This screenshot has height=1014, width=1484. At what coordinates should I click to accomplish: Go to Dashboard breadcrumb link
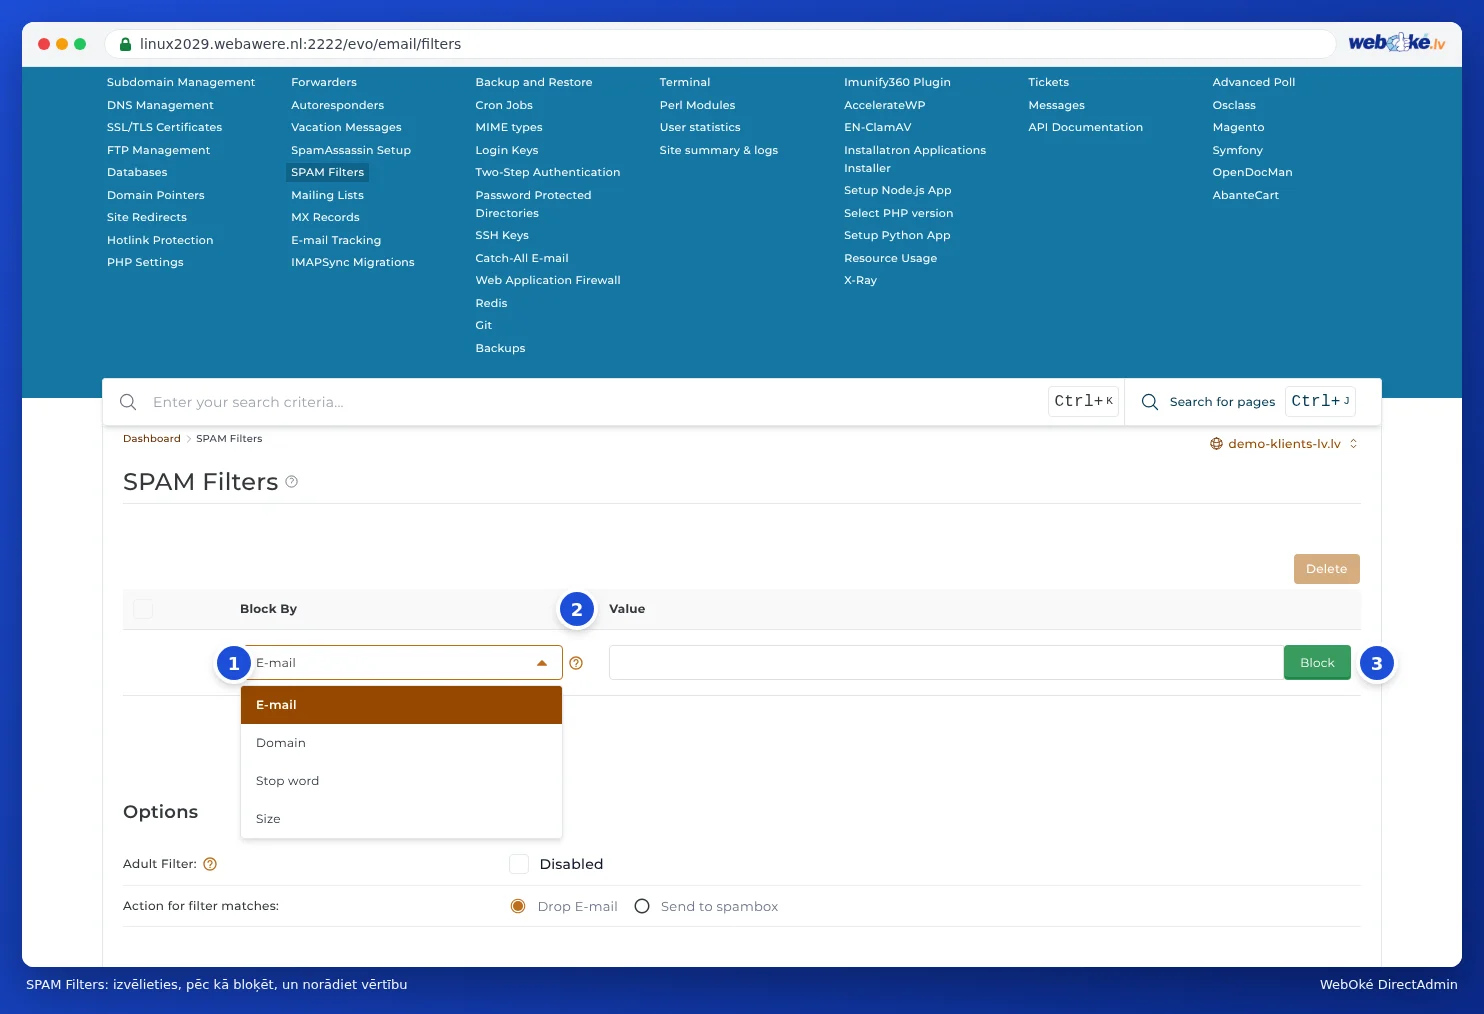(152, 439)
